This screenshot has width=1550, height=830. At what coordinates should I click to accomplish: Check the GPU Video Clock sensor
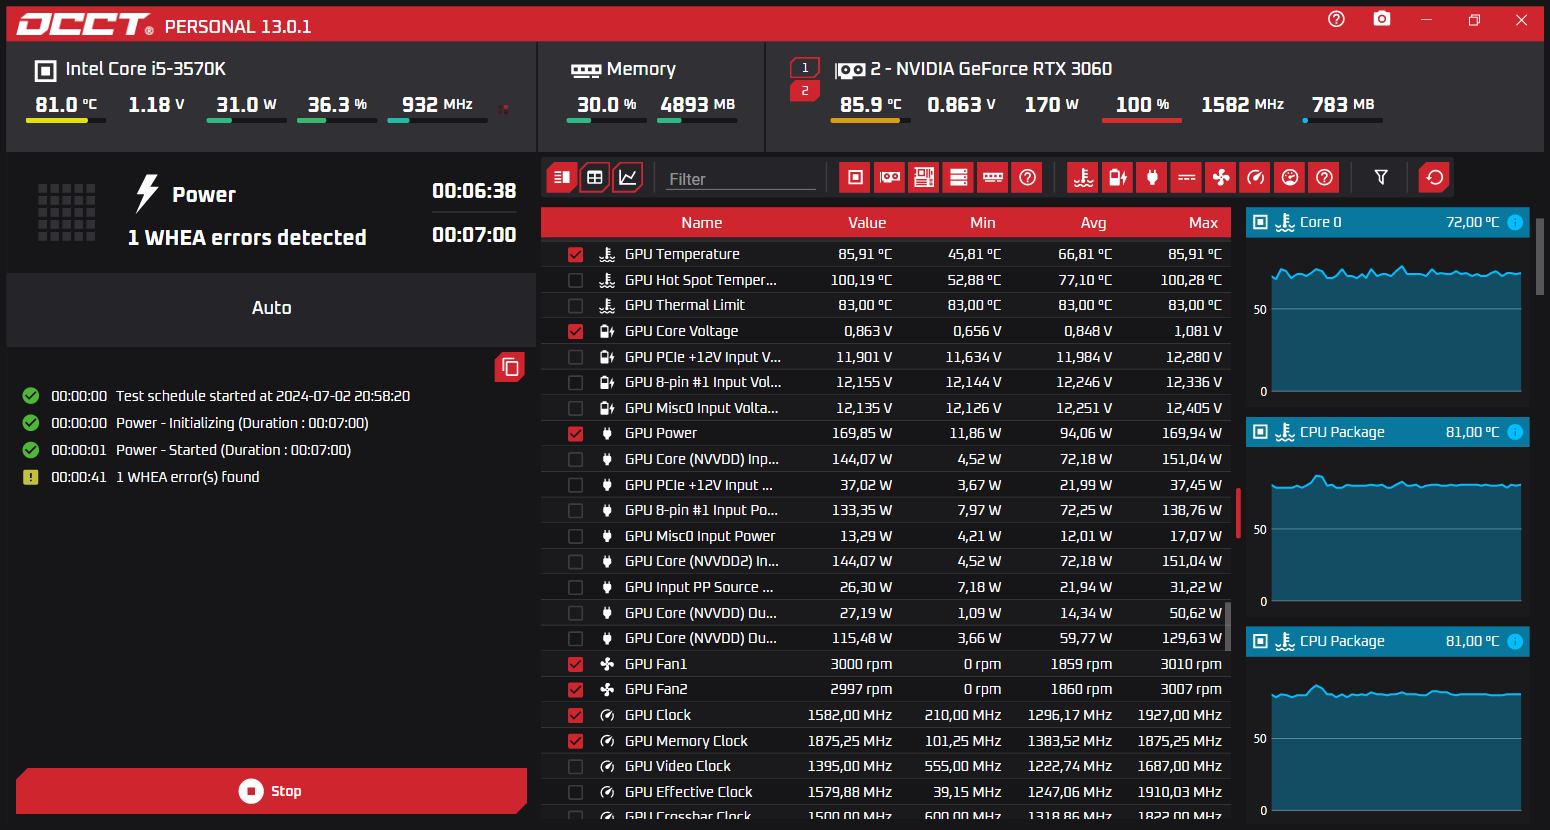point(575,766)
